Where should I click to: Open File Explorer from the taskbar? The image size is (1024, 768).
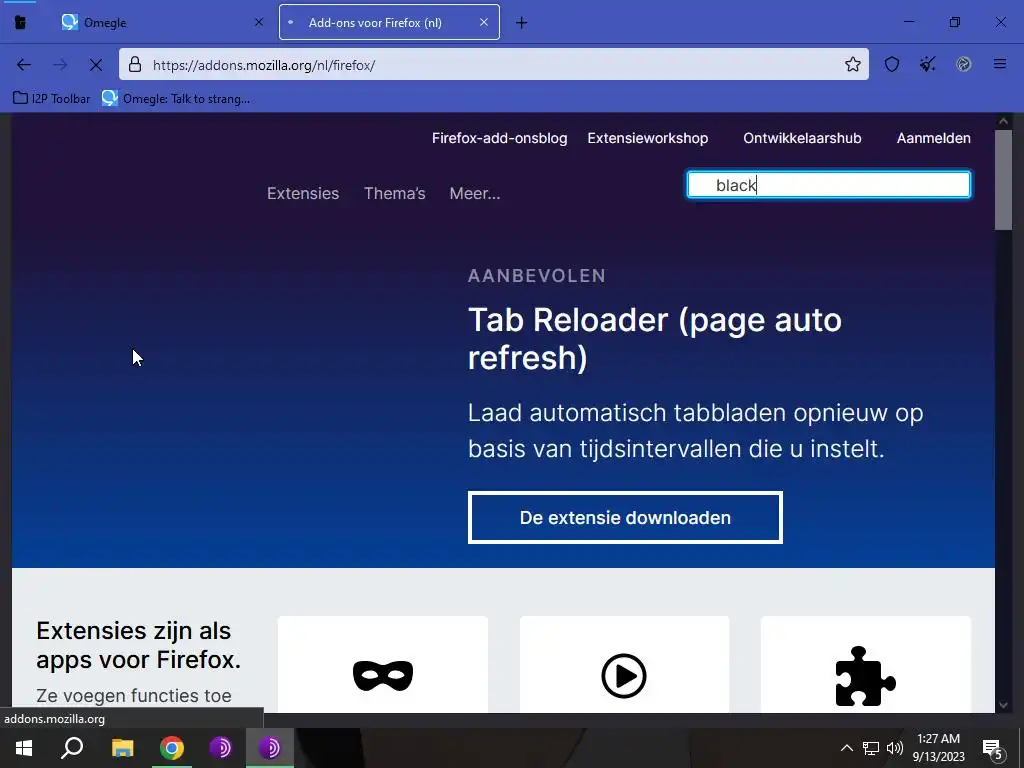(x=122, y=748)
